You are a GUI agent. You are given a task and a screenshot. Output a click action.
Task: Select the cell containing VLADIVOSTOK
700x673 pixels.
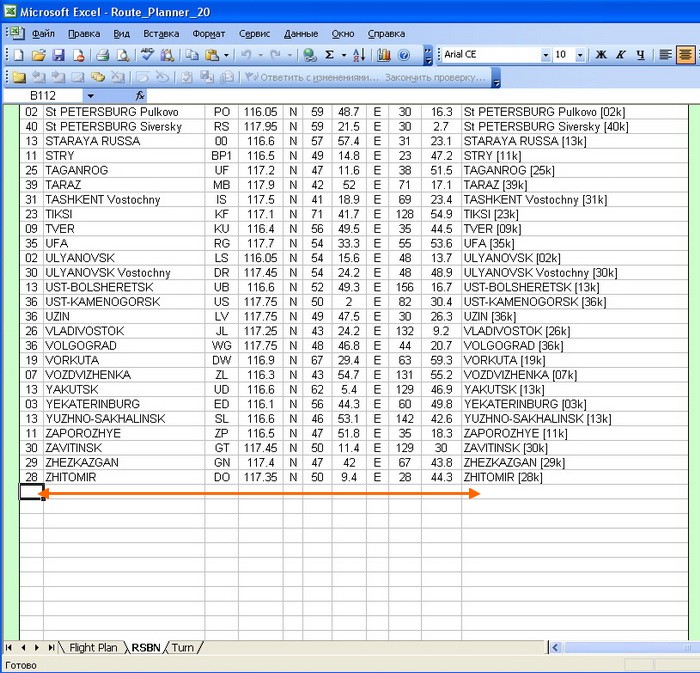click(x=85, y=331)
